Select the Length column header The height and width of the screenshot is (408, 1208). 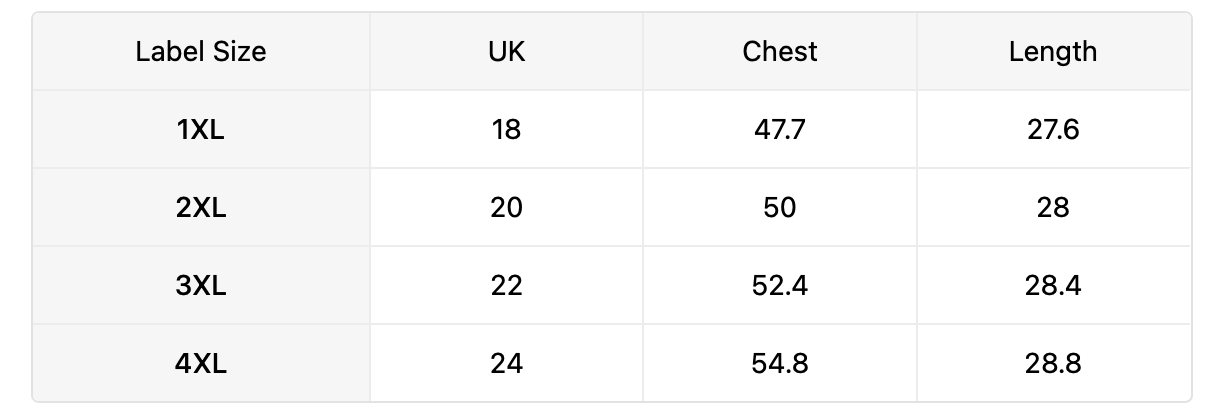pyautogui.click(x=1053, y=51)
